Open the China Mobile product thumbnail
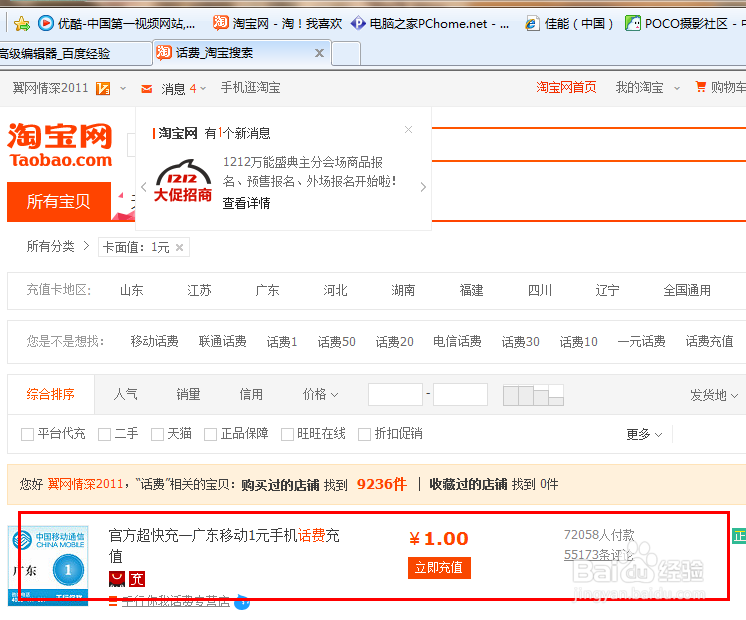This screenshot has width=746, height=620. click(48, 566)
